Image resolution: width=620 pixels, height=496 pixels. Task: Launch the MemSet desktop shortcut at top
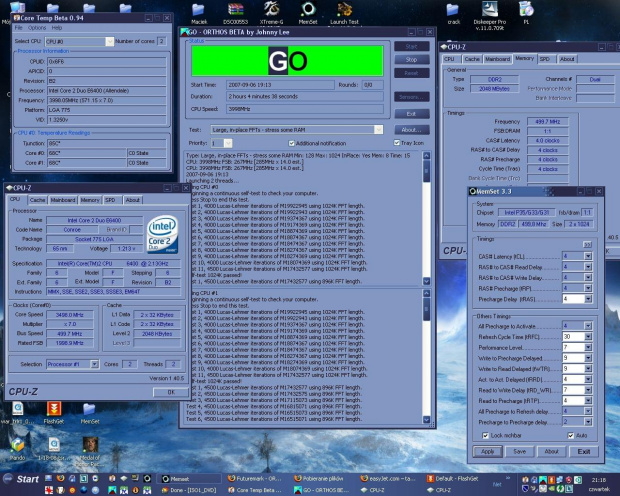tap(308, 13)
